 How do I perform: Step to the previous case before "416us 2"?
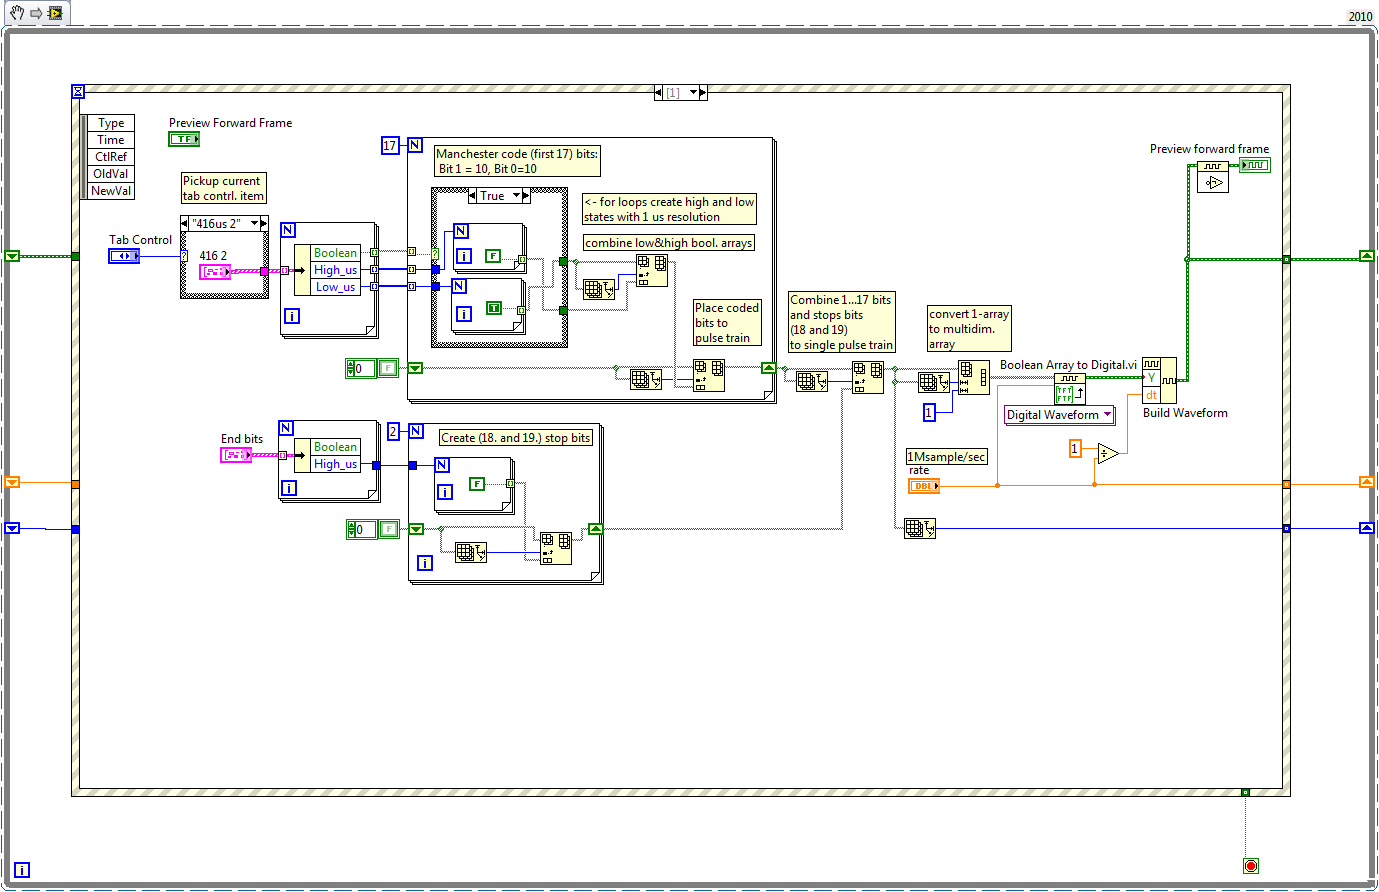tap(185, 223)
